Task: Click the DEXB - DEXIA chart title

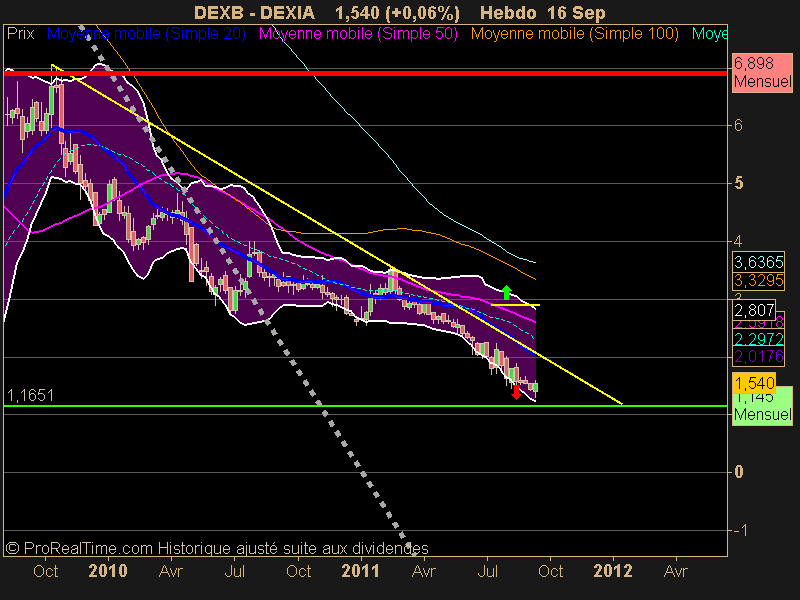Action: point(255,12)
